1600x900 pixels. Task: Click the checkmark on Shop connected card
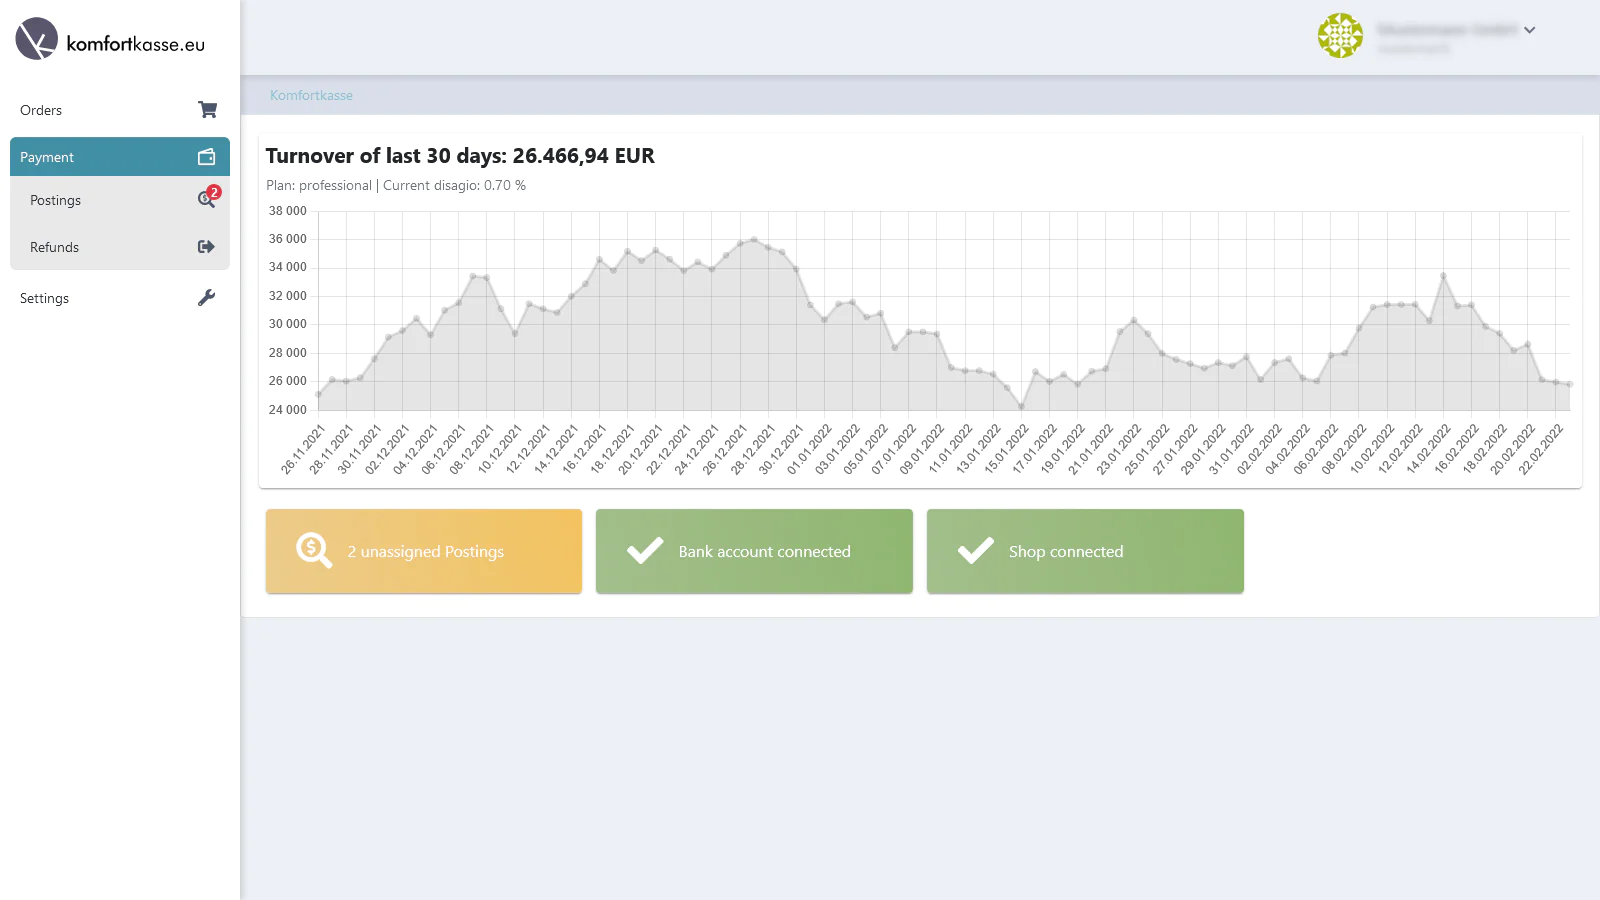tap(975, 551)
